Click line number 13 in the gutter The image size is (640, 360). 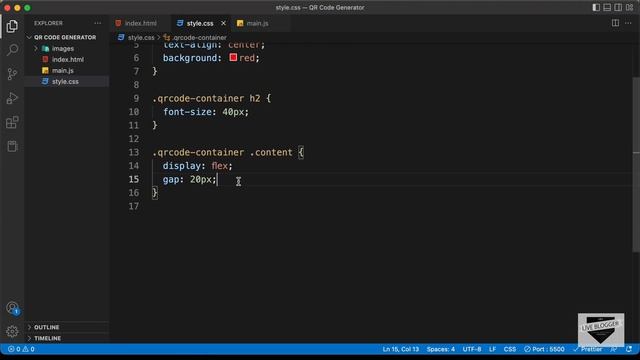[133, 152]
